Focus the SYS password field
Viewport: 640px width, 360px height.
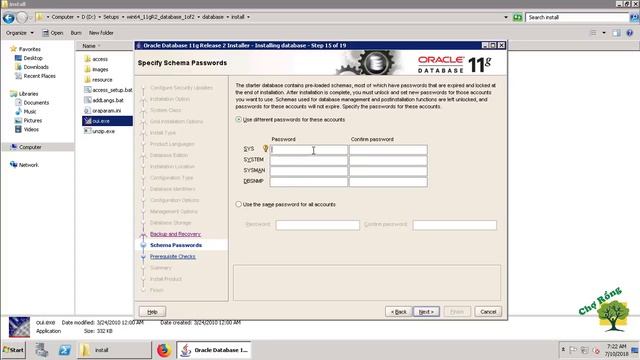click(x=309, y=150)
